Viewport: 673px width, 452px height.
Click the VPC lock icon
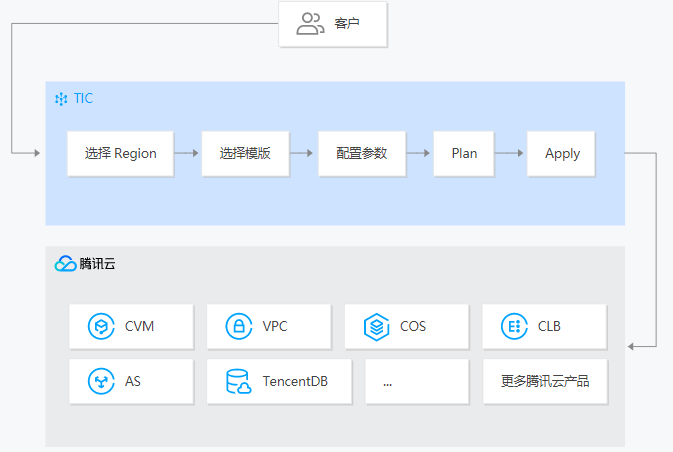coord(239,326)
